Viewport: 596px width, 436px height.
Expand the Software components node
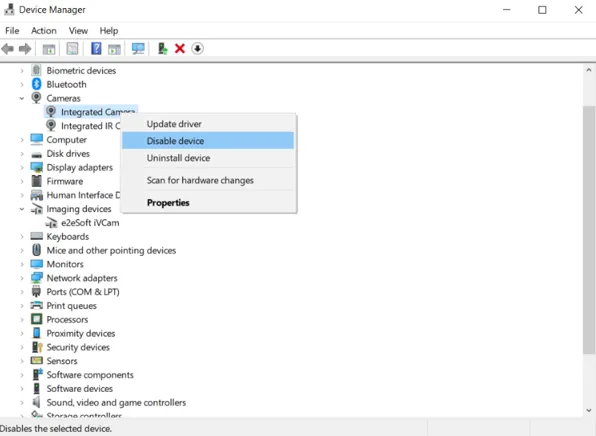(22, 375)
